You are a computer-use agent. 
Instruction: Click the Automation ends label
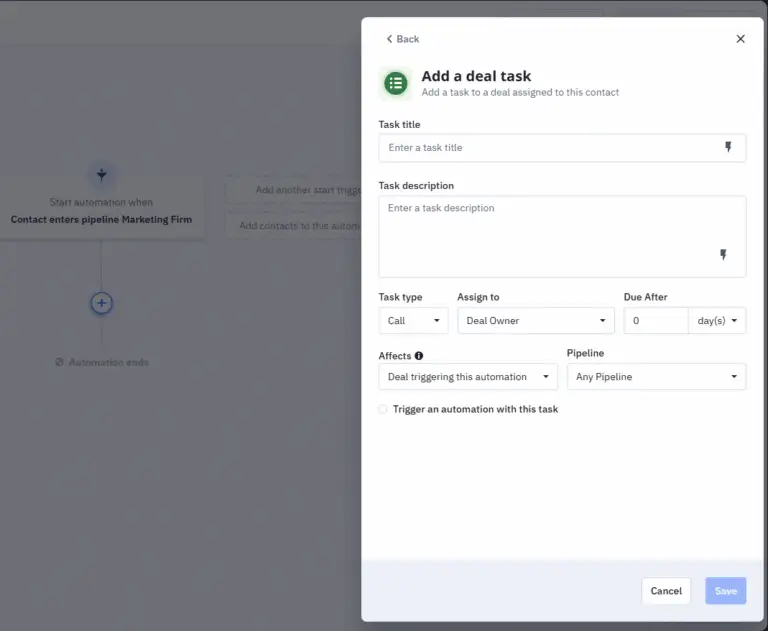(x=109, y=363)
